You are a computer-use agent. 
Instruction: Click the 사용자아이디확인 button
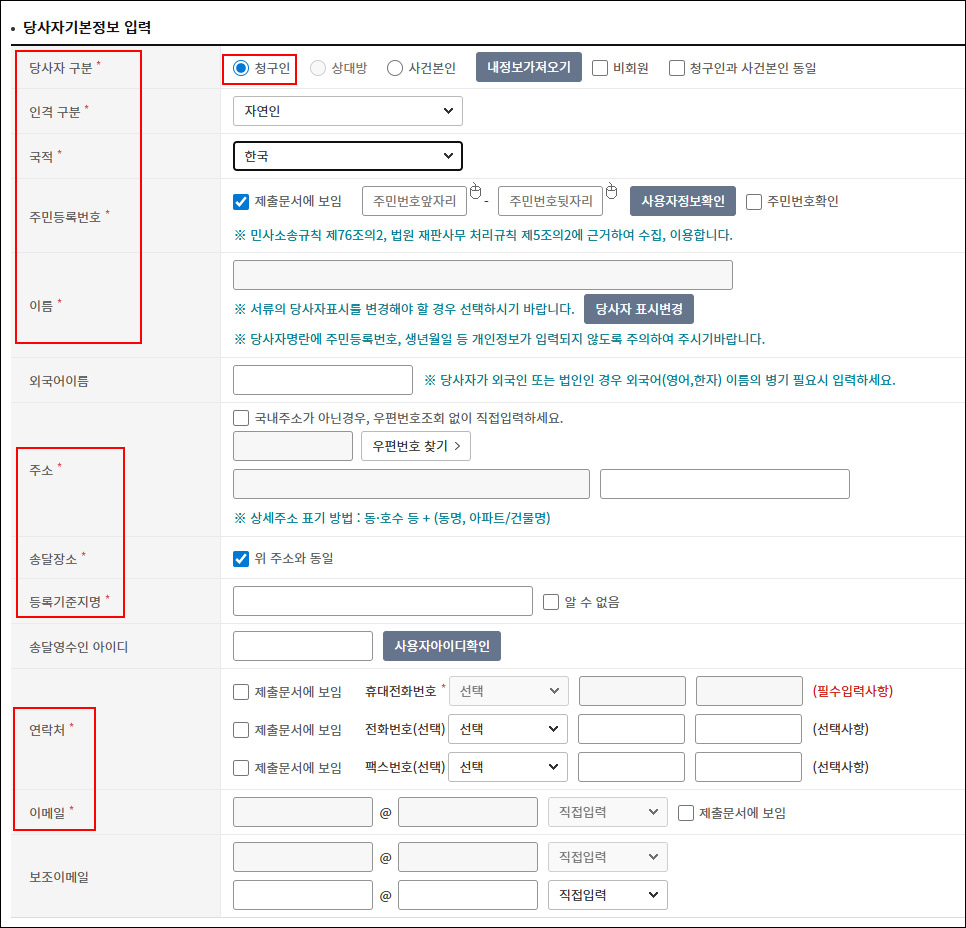coord(442,646)
